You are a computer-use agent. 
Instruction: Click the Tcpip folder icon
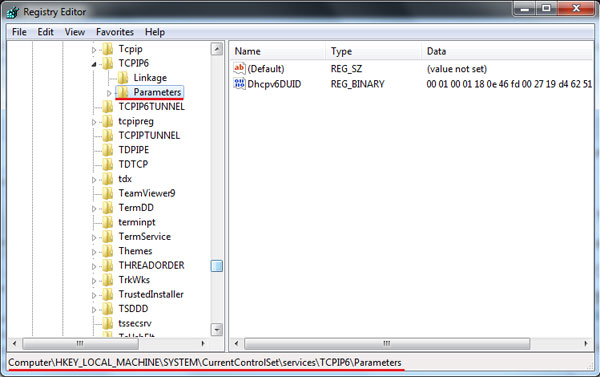click(108, 49)
